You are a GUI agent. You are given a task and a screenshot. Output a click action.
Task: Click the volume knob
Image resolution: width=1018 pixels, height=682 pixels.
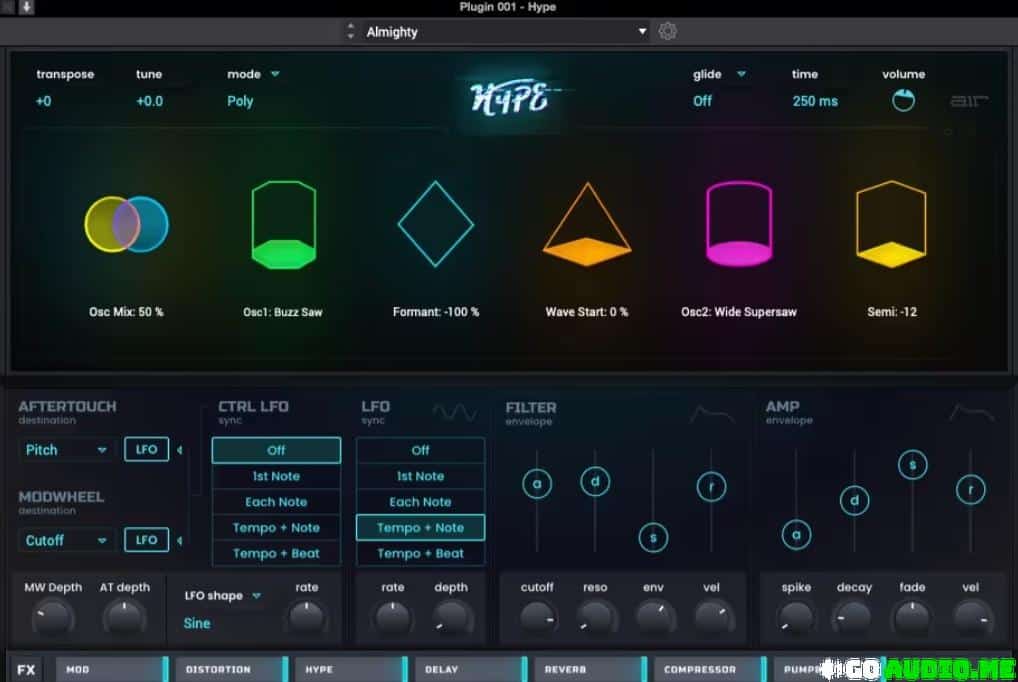coord(903,101)
